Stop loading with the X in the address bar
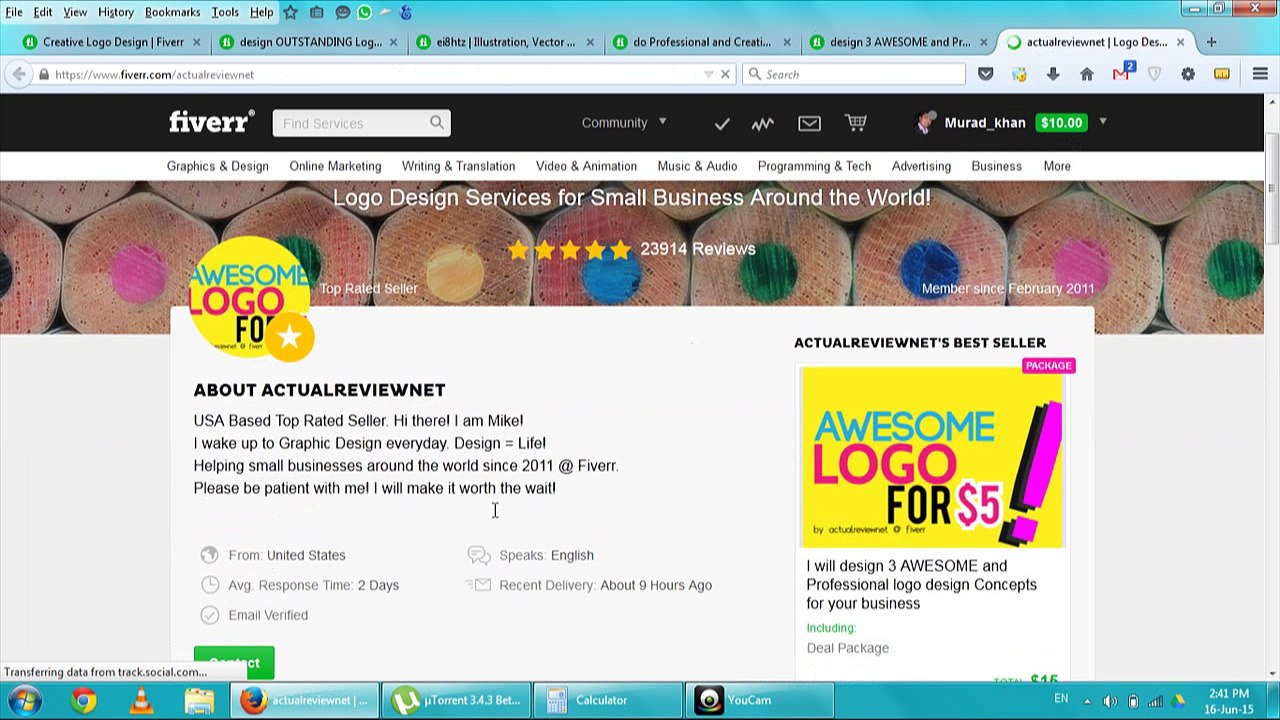This screenshot has height=720, width=1280. (725, 74)
